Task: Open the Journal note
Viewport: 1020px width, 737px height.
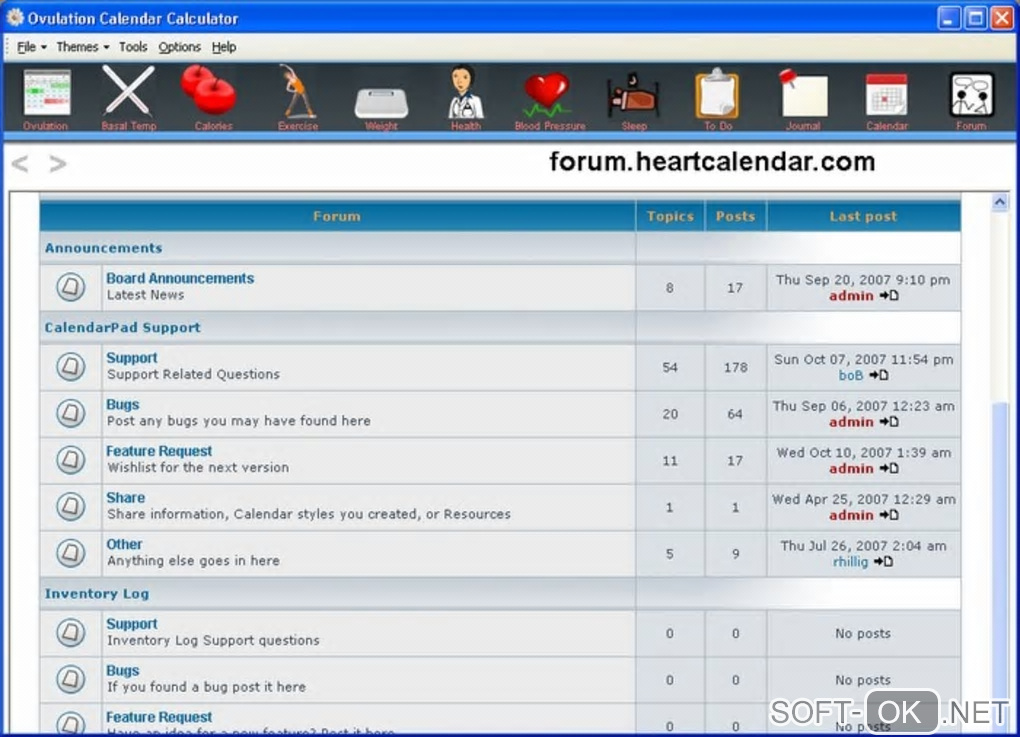Action: point(803,100)
